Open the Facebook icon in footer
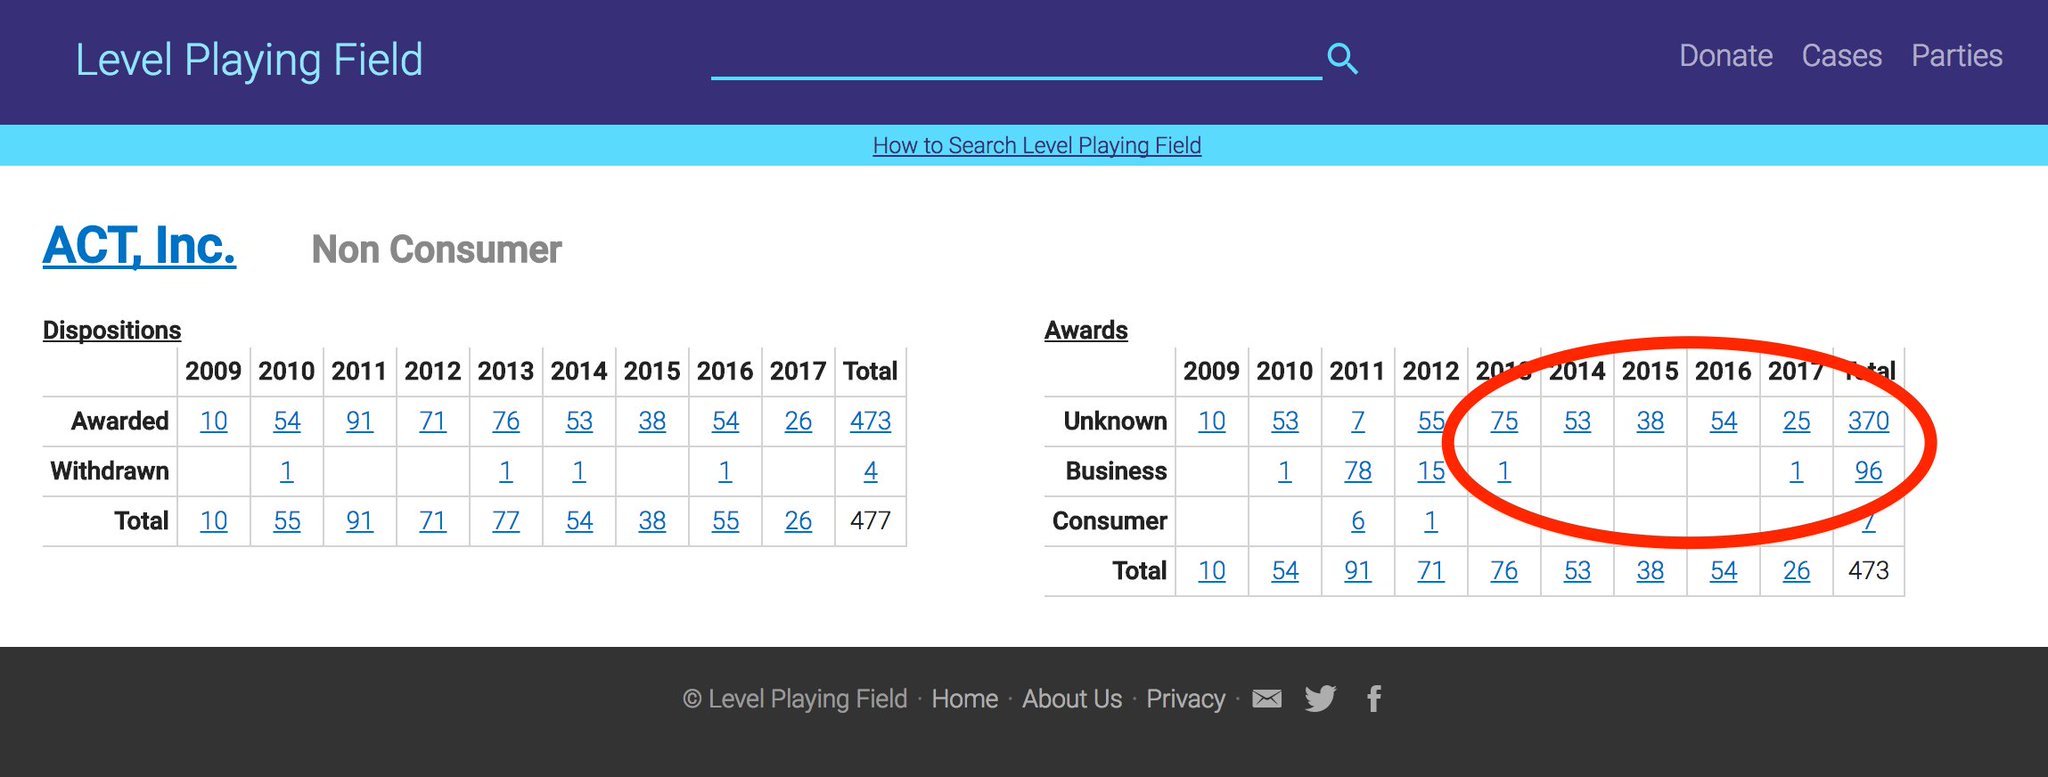2048x777 pixels. (x=1374, y=698)
